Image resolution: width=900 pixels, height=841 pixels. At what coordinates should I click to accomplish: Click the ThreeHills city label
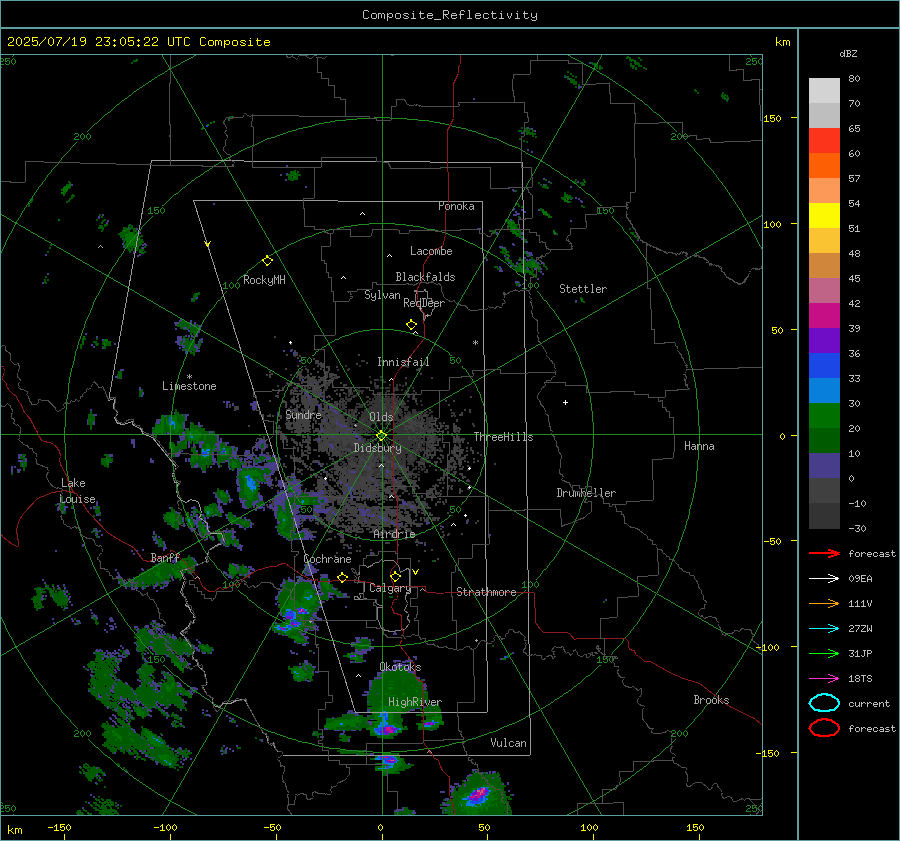(x=503, y=437)
